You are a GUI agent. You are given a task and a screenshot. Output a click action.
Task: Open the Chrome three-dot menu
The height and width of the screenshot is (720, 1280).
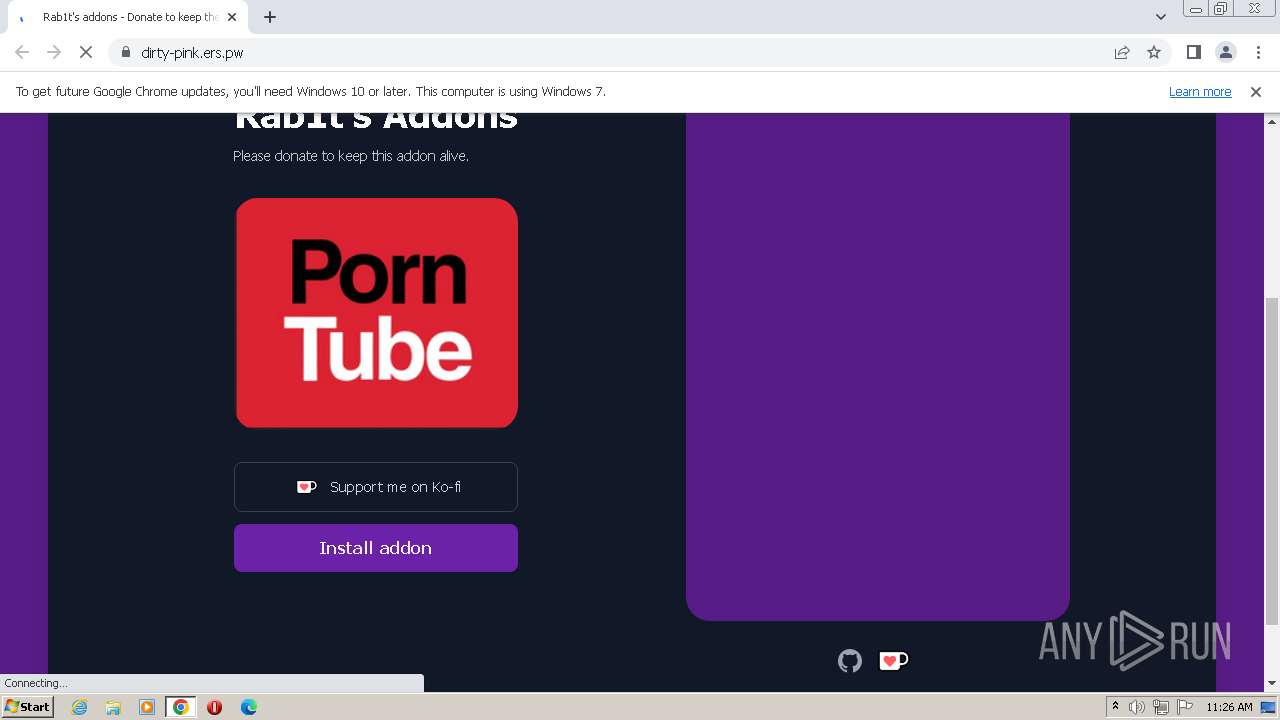(x=1258, y=52)
